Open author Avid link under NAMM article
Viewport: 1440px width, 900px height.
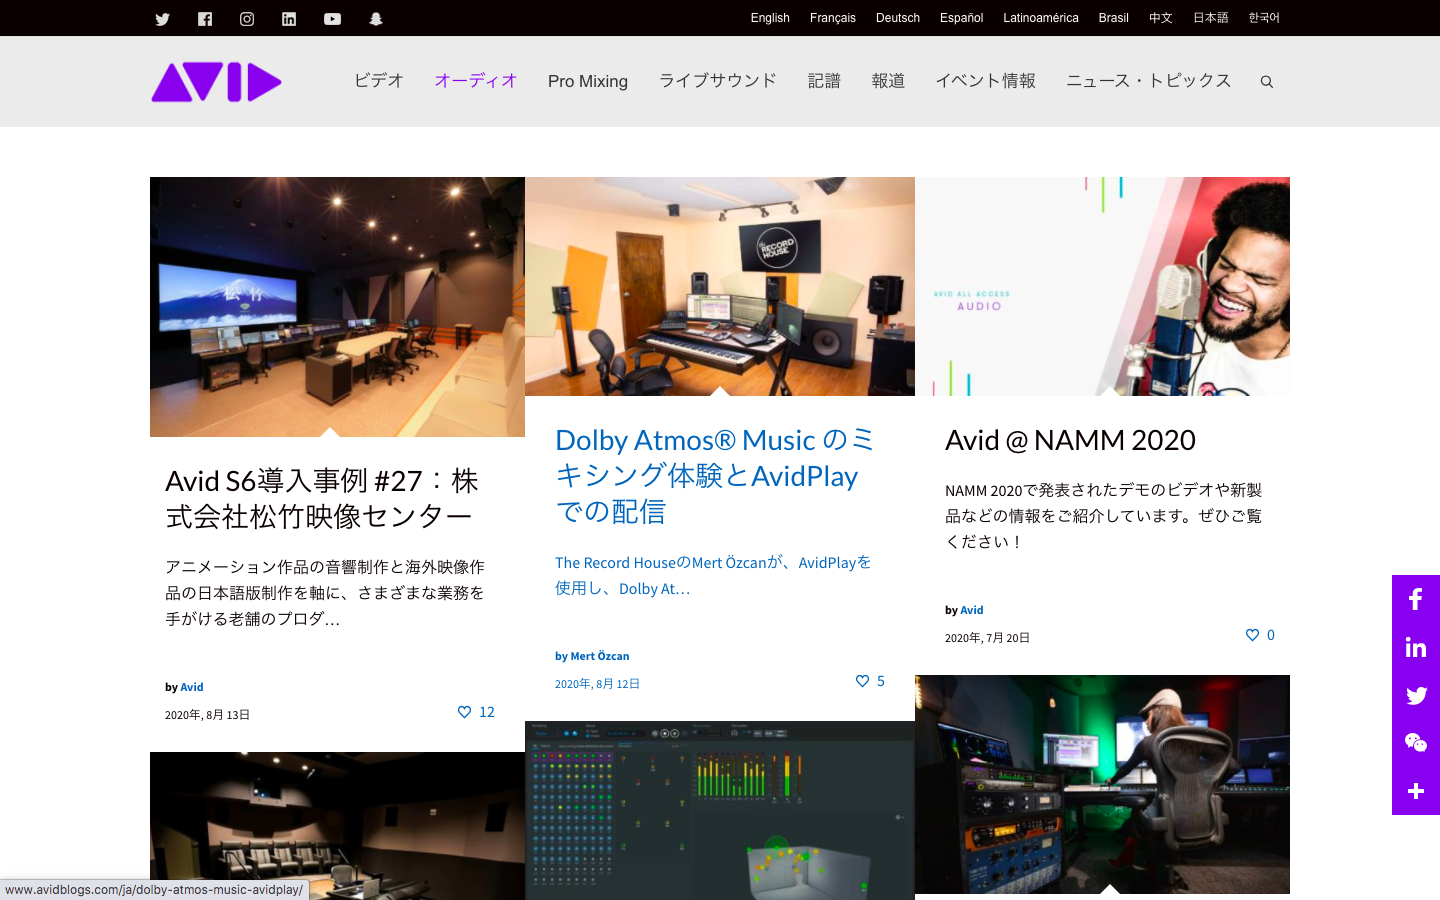pos(972,610)
